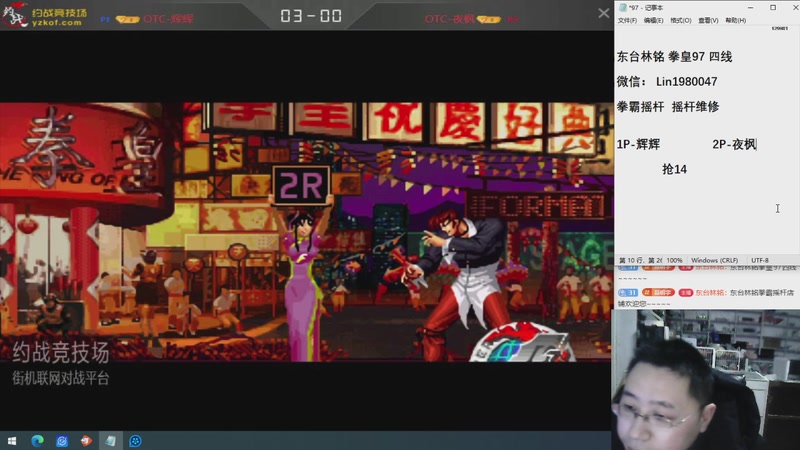
Task: Close the Notepad window
Action: click(795, 8)
